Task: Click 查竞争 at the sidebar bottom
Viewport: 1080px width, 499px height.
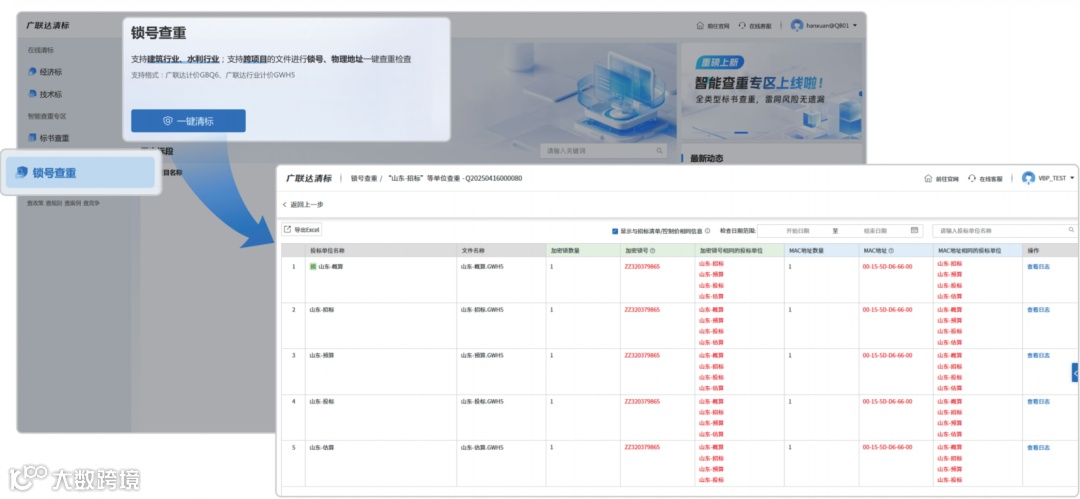Action: tap(92, 203)
